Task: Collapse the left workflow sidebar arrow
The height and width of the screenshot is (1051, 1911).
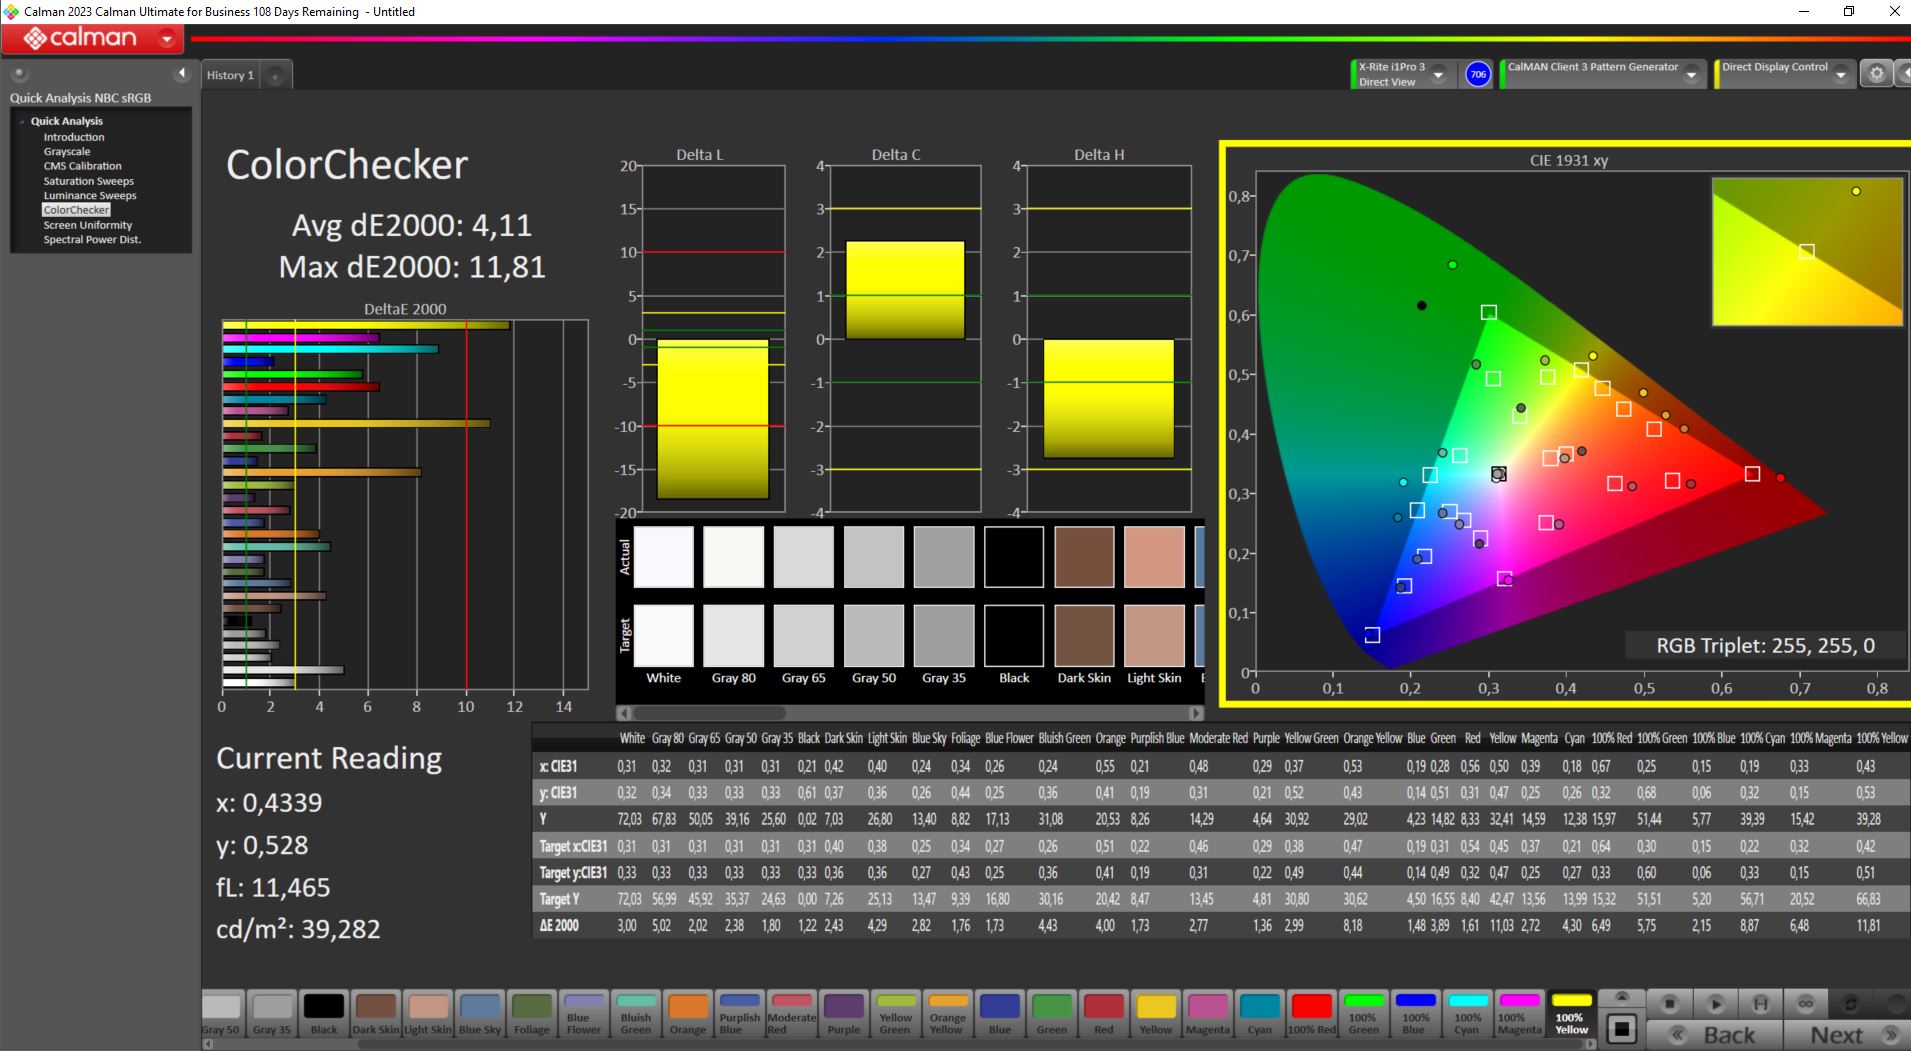Action: [181, 73]
